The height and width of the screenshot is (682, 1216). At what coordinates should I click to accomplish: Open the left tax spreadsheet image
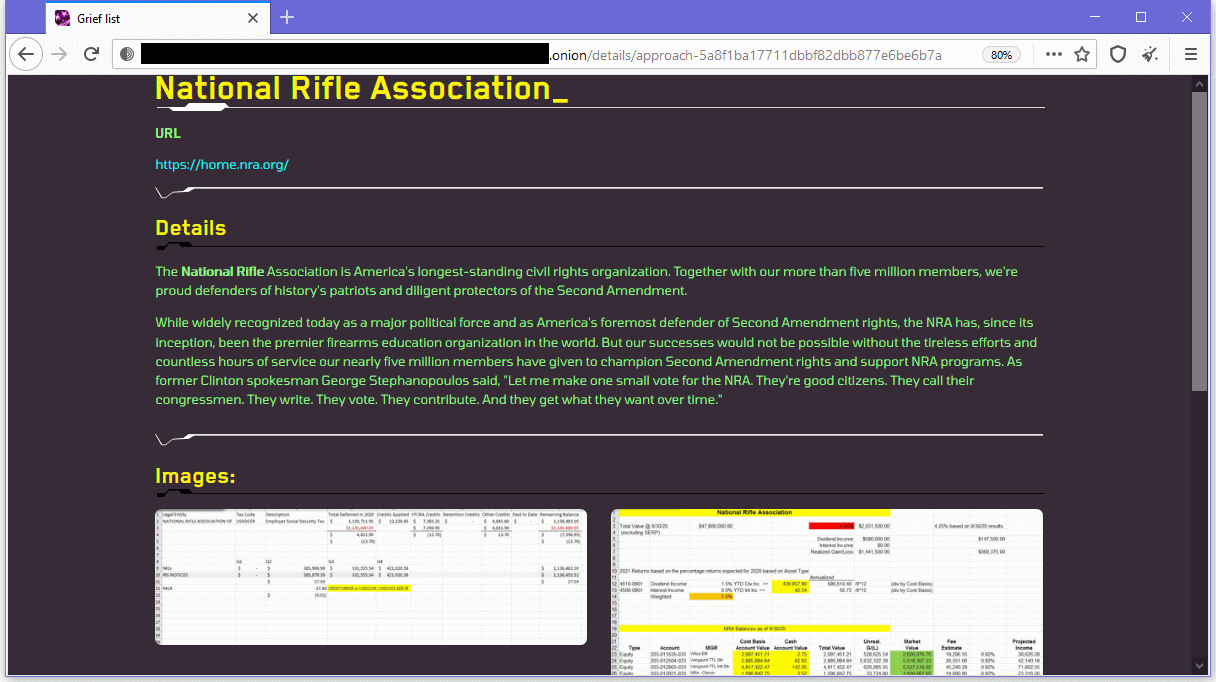pyautogui.click(x=371, y=577)
